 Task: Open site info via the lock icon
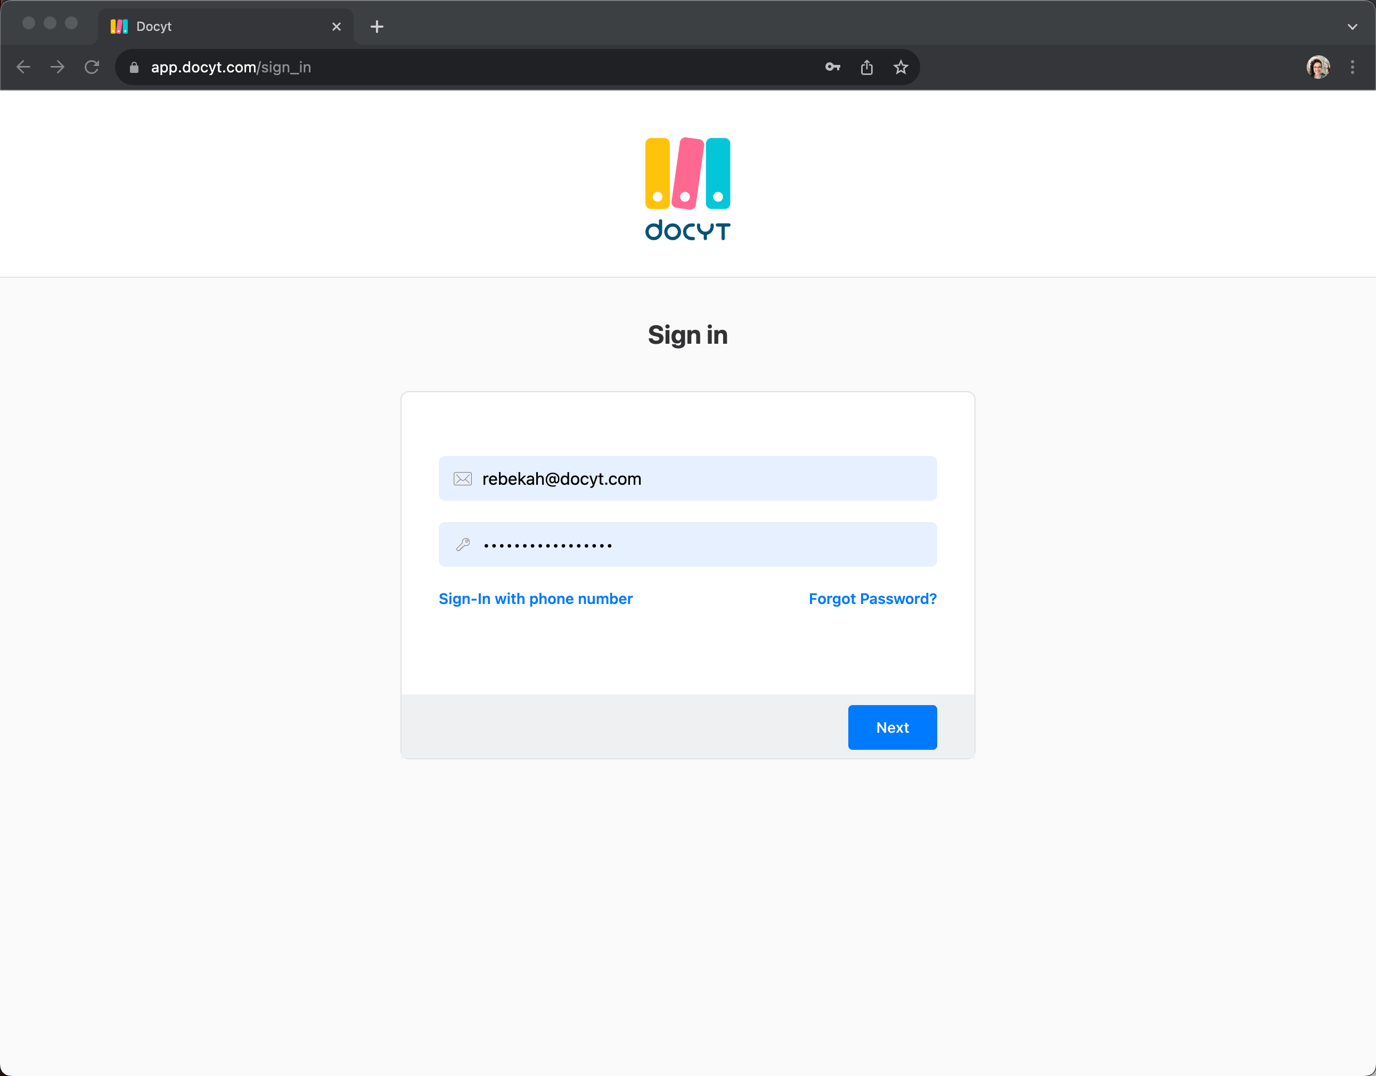[x=134, y=67]
